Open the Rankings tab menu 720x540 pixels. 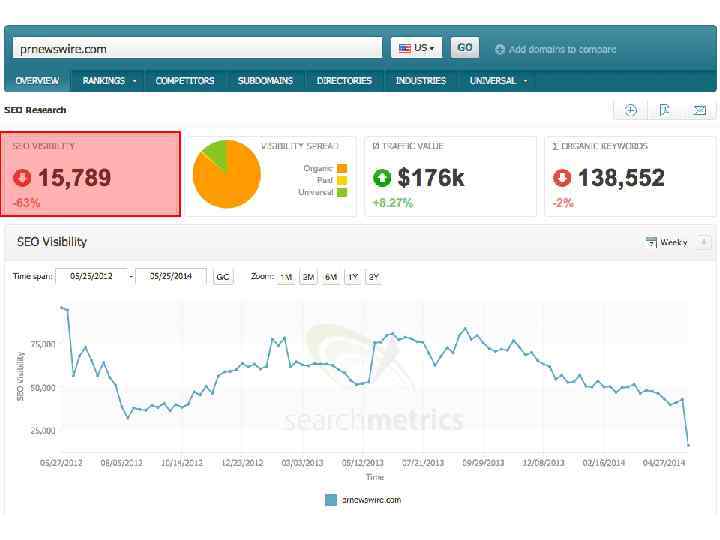tap(109, 81)
